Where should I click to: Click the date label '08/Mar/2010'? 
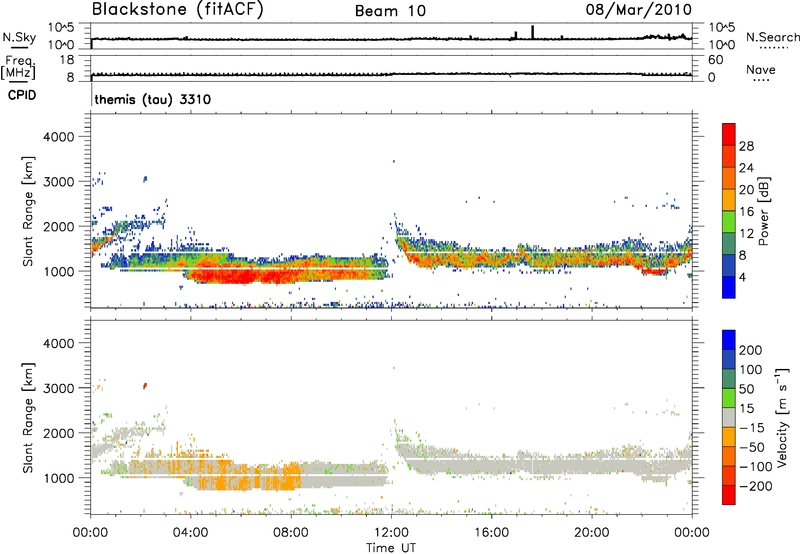click(639, 10)
